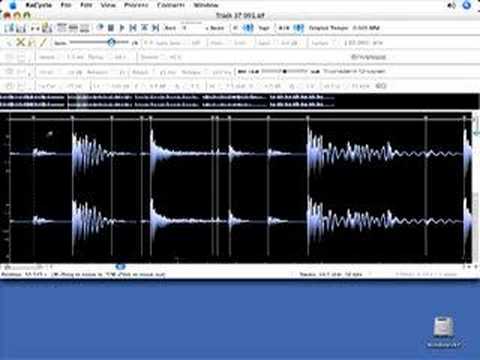Open the Apple menu

click(x=14, y=5)
